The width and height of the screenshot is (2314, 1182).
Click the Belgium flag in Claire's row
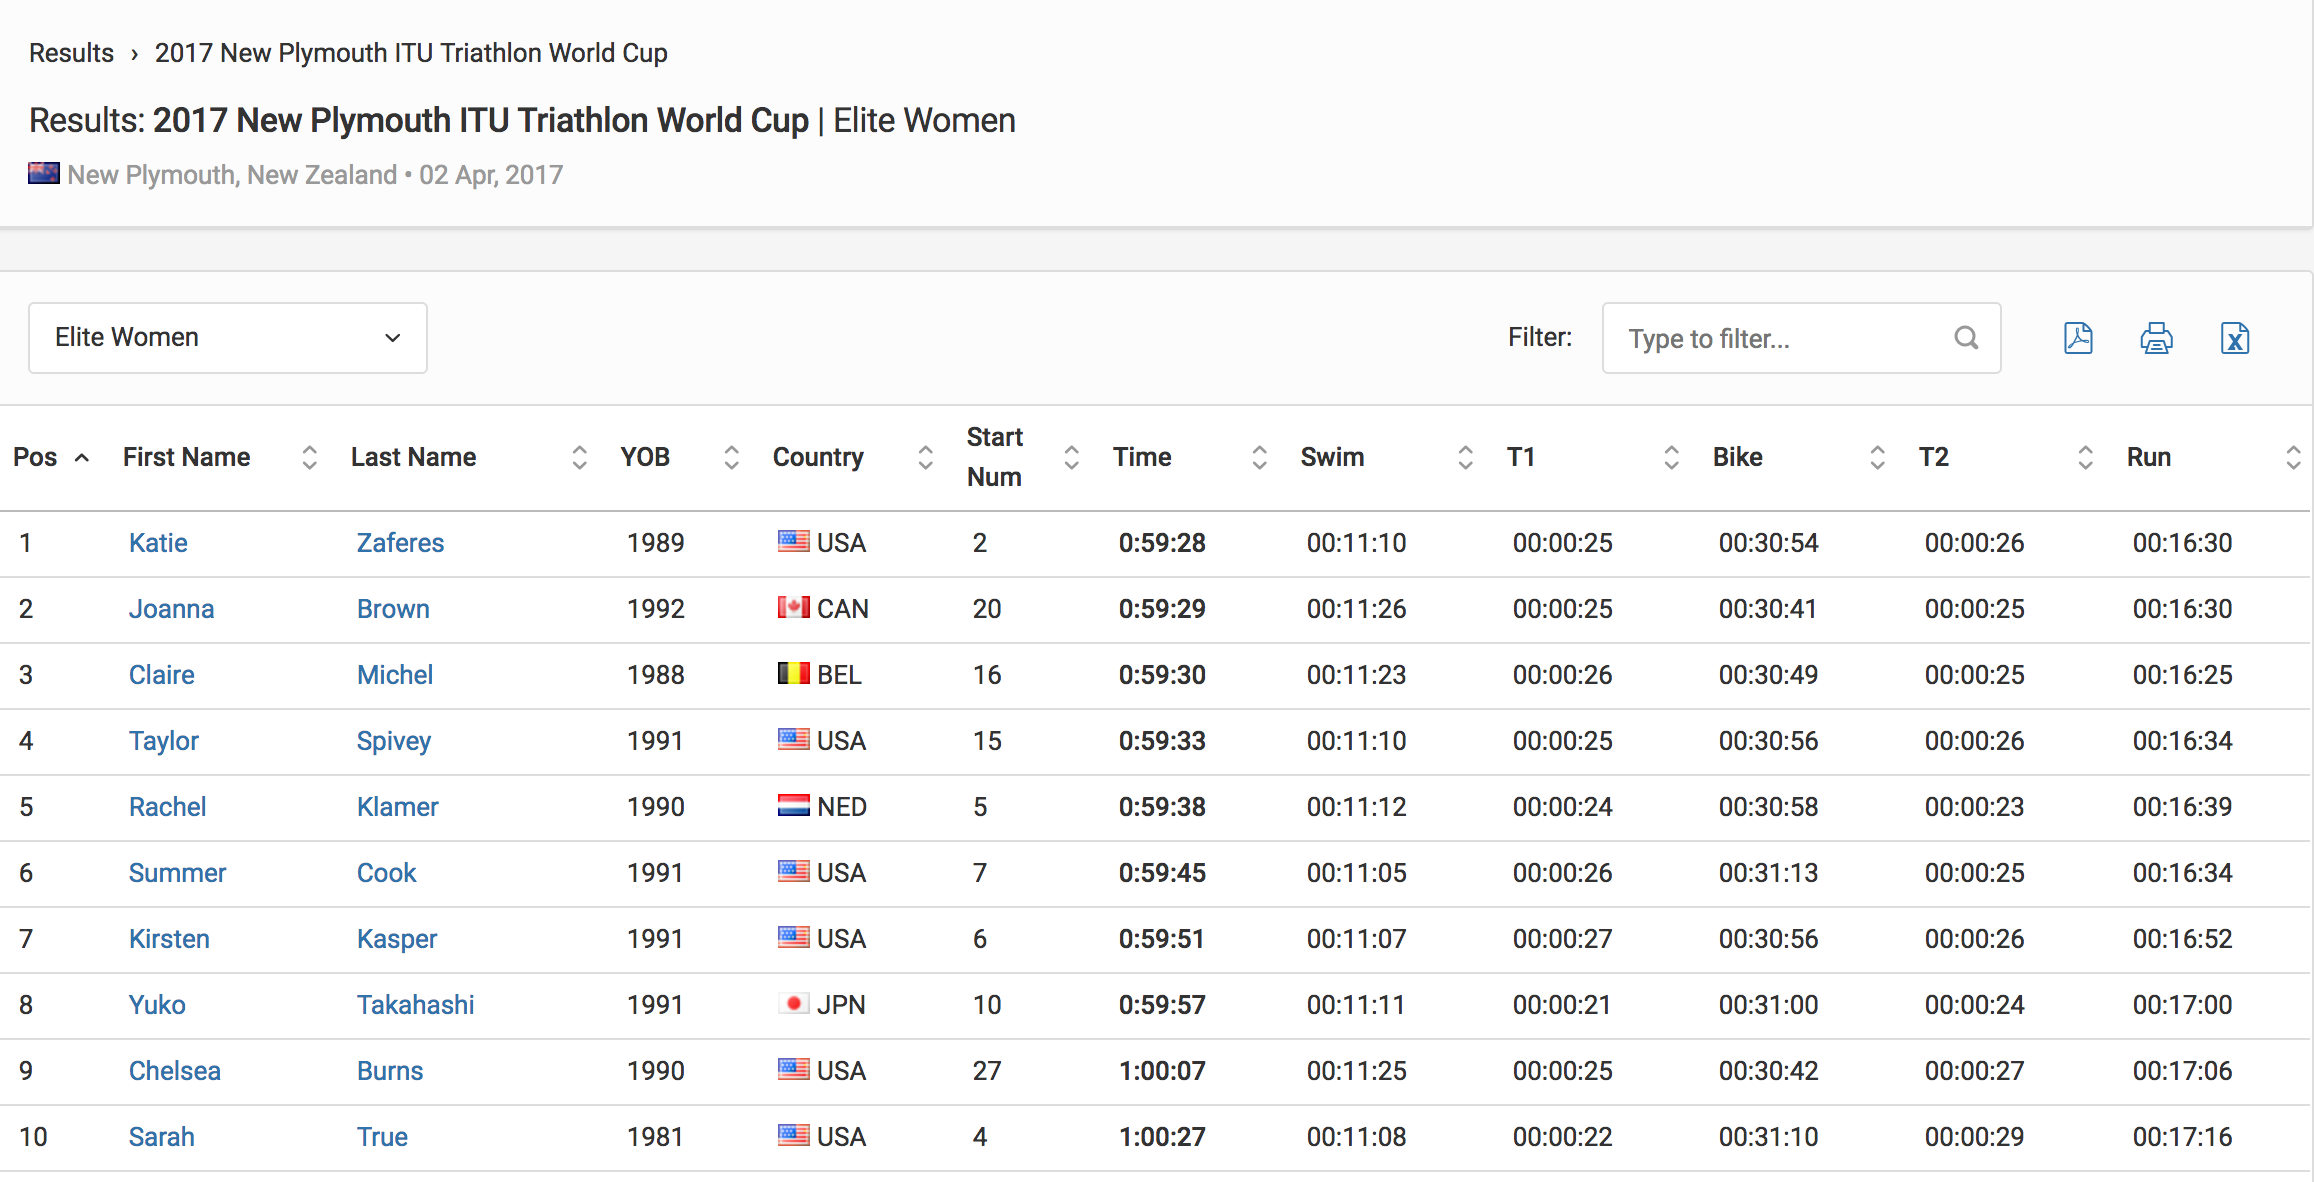point(794,674)
